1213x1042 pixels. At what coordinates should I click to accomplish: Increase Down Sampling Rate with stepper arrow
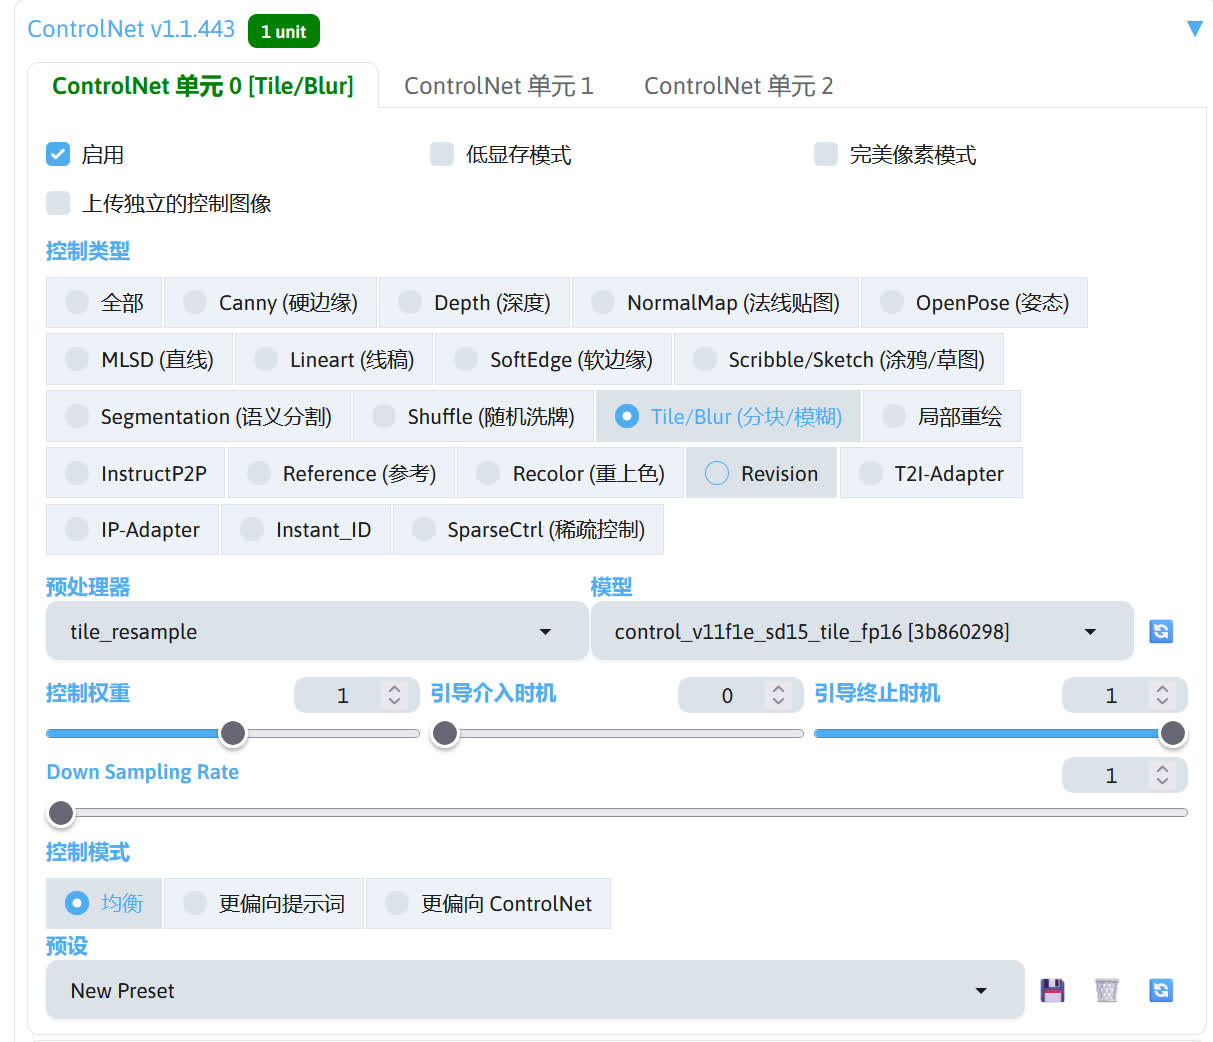[x=1161, y=768]
